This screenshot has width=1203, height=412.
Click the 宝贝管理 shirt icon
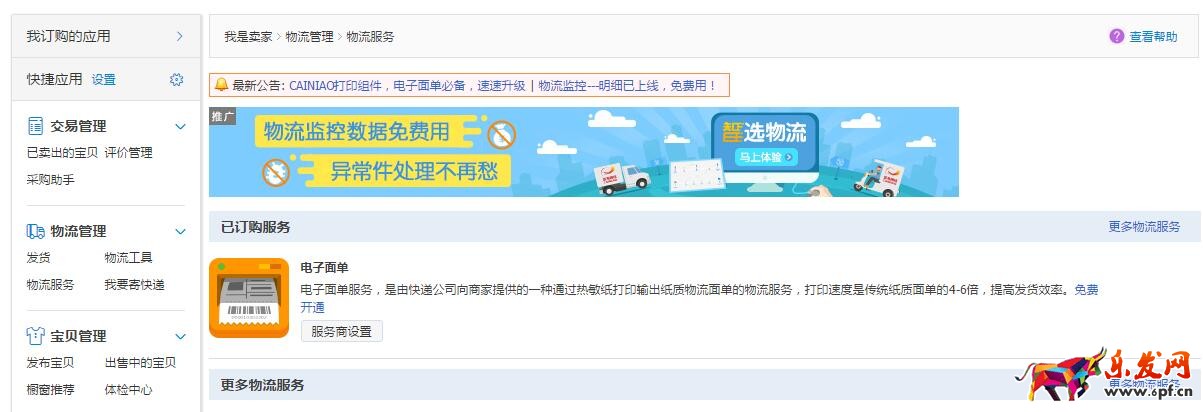coord(35,336)
